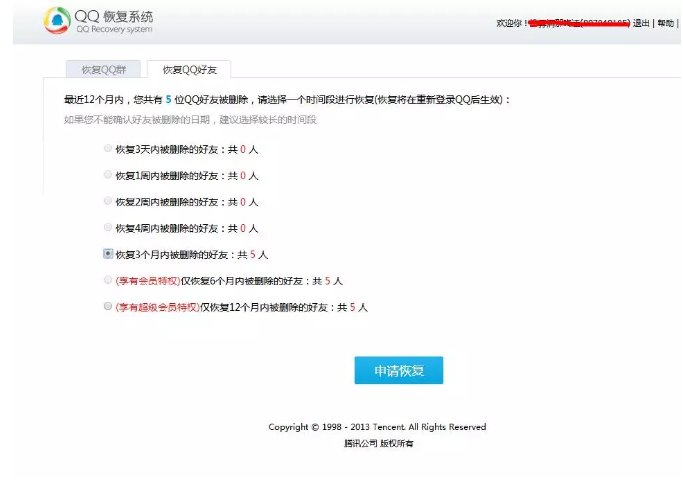Click the red (享有会员特权) text

click(148, 281)
